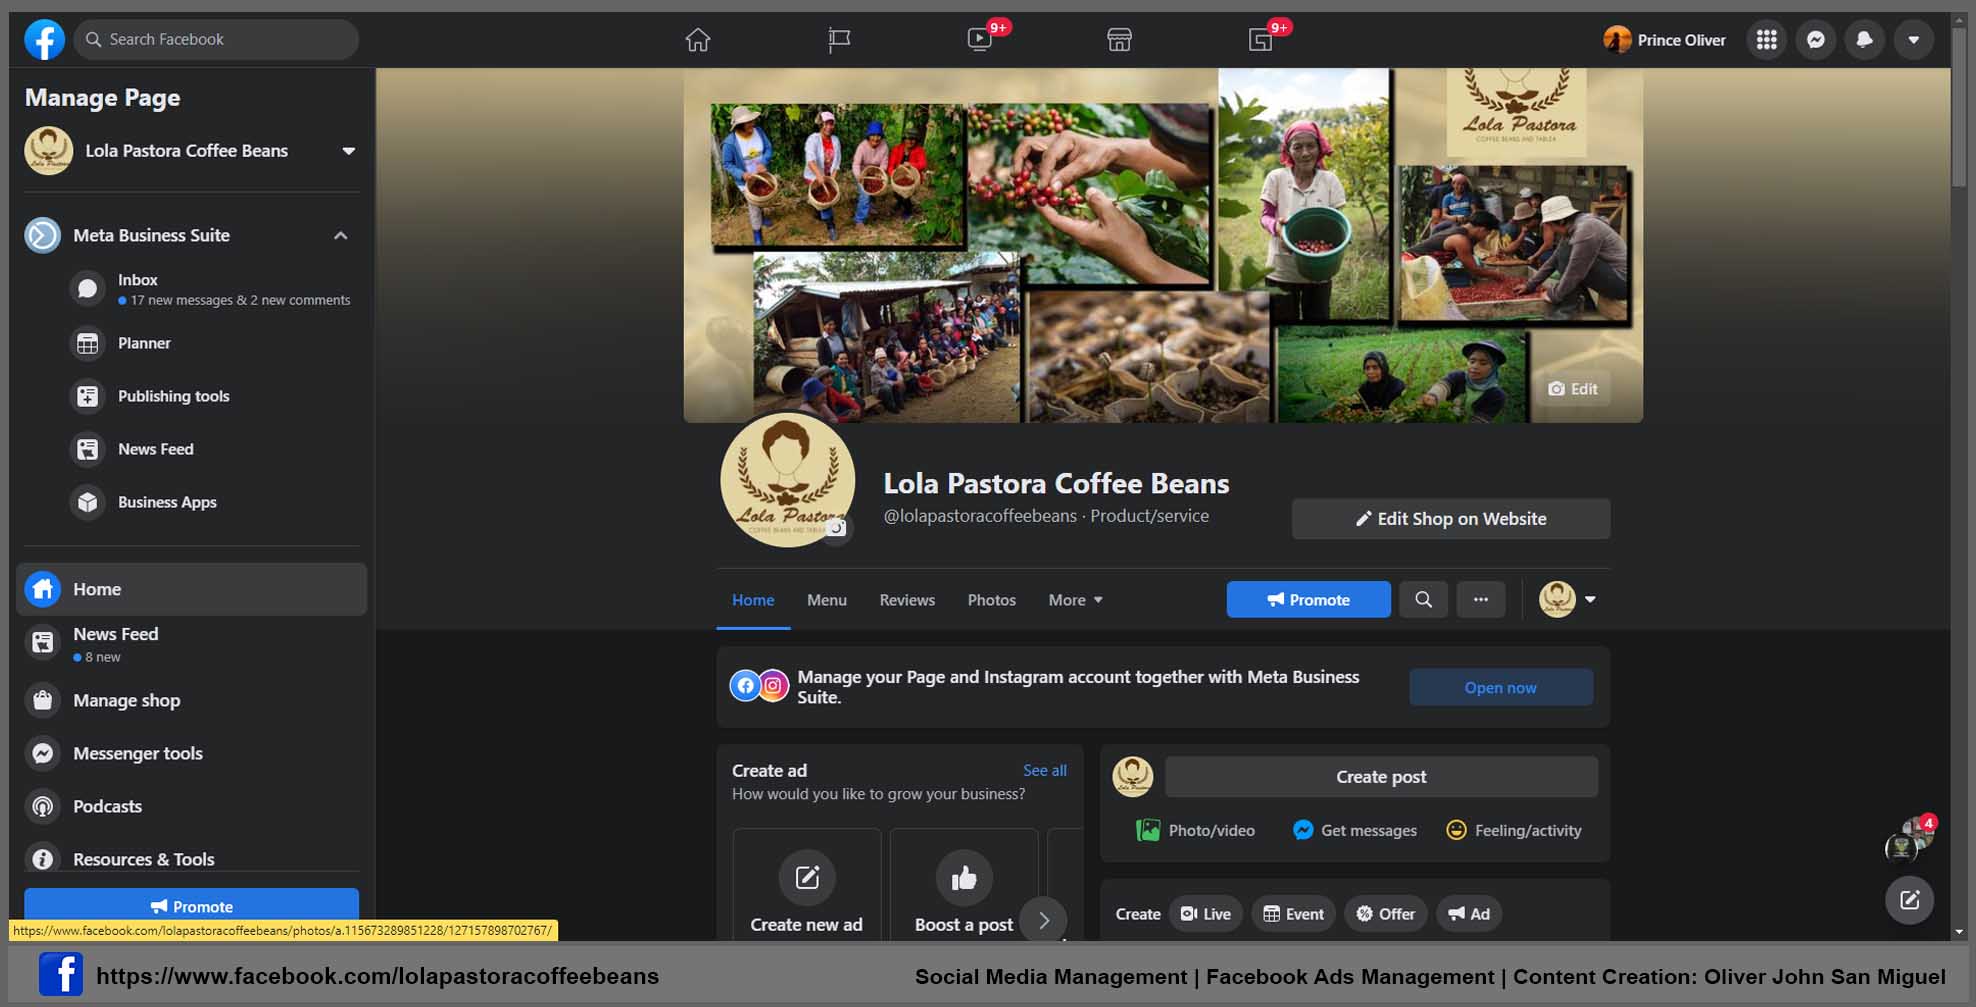
Task: Click the Facebook logo in the top bar
Action: pyautogui.click(x=44, y=39)
